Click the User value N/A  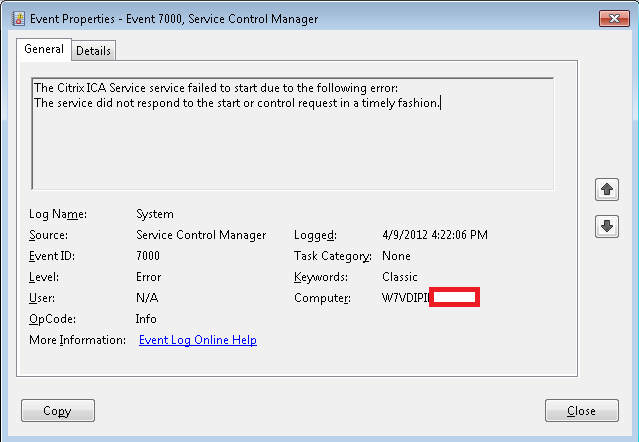click(x=147, y=298)
